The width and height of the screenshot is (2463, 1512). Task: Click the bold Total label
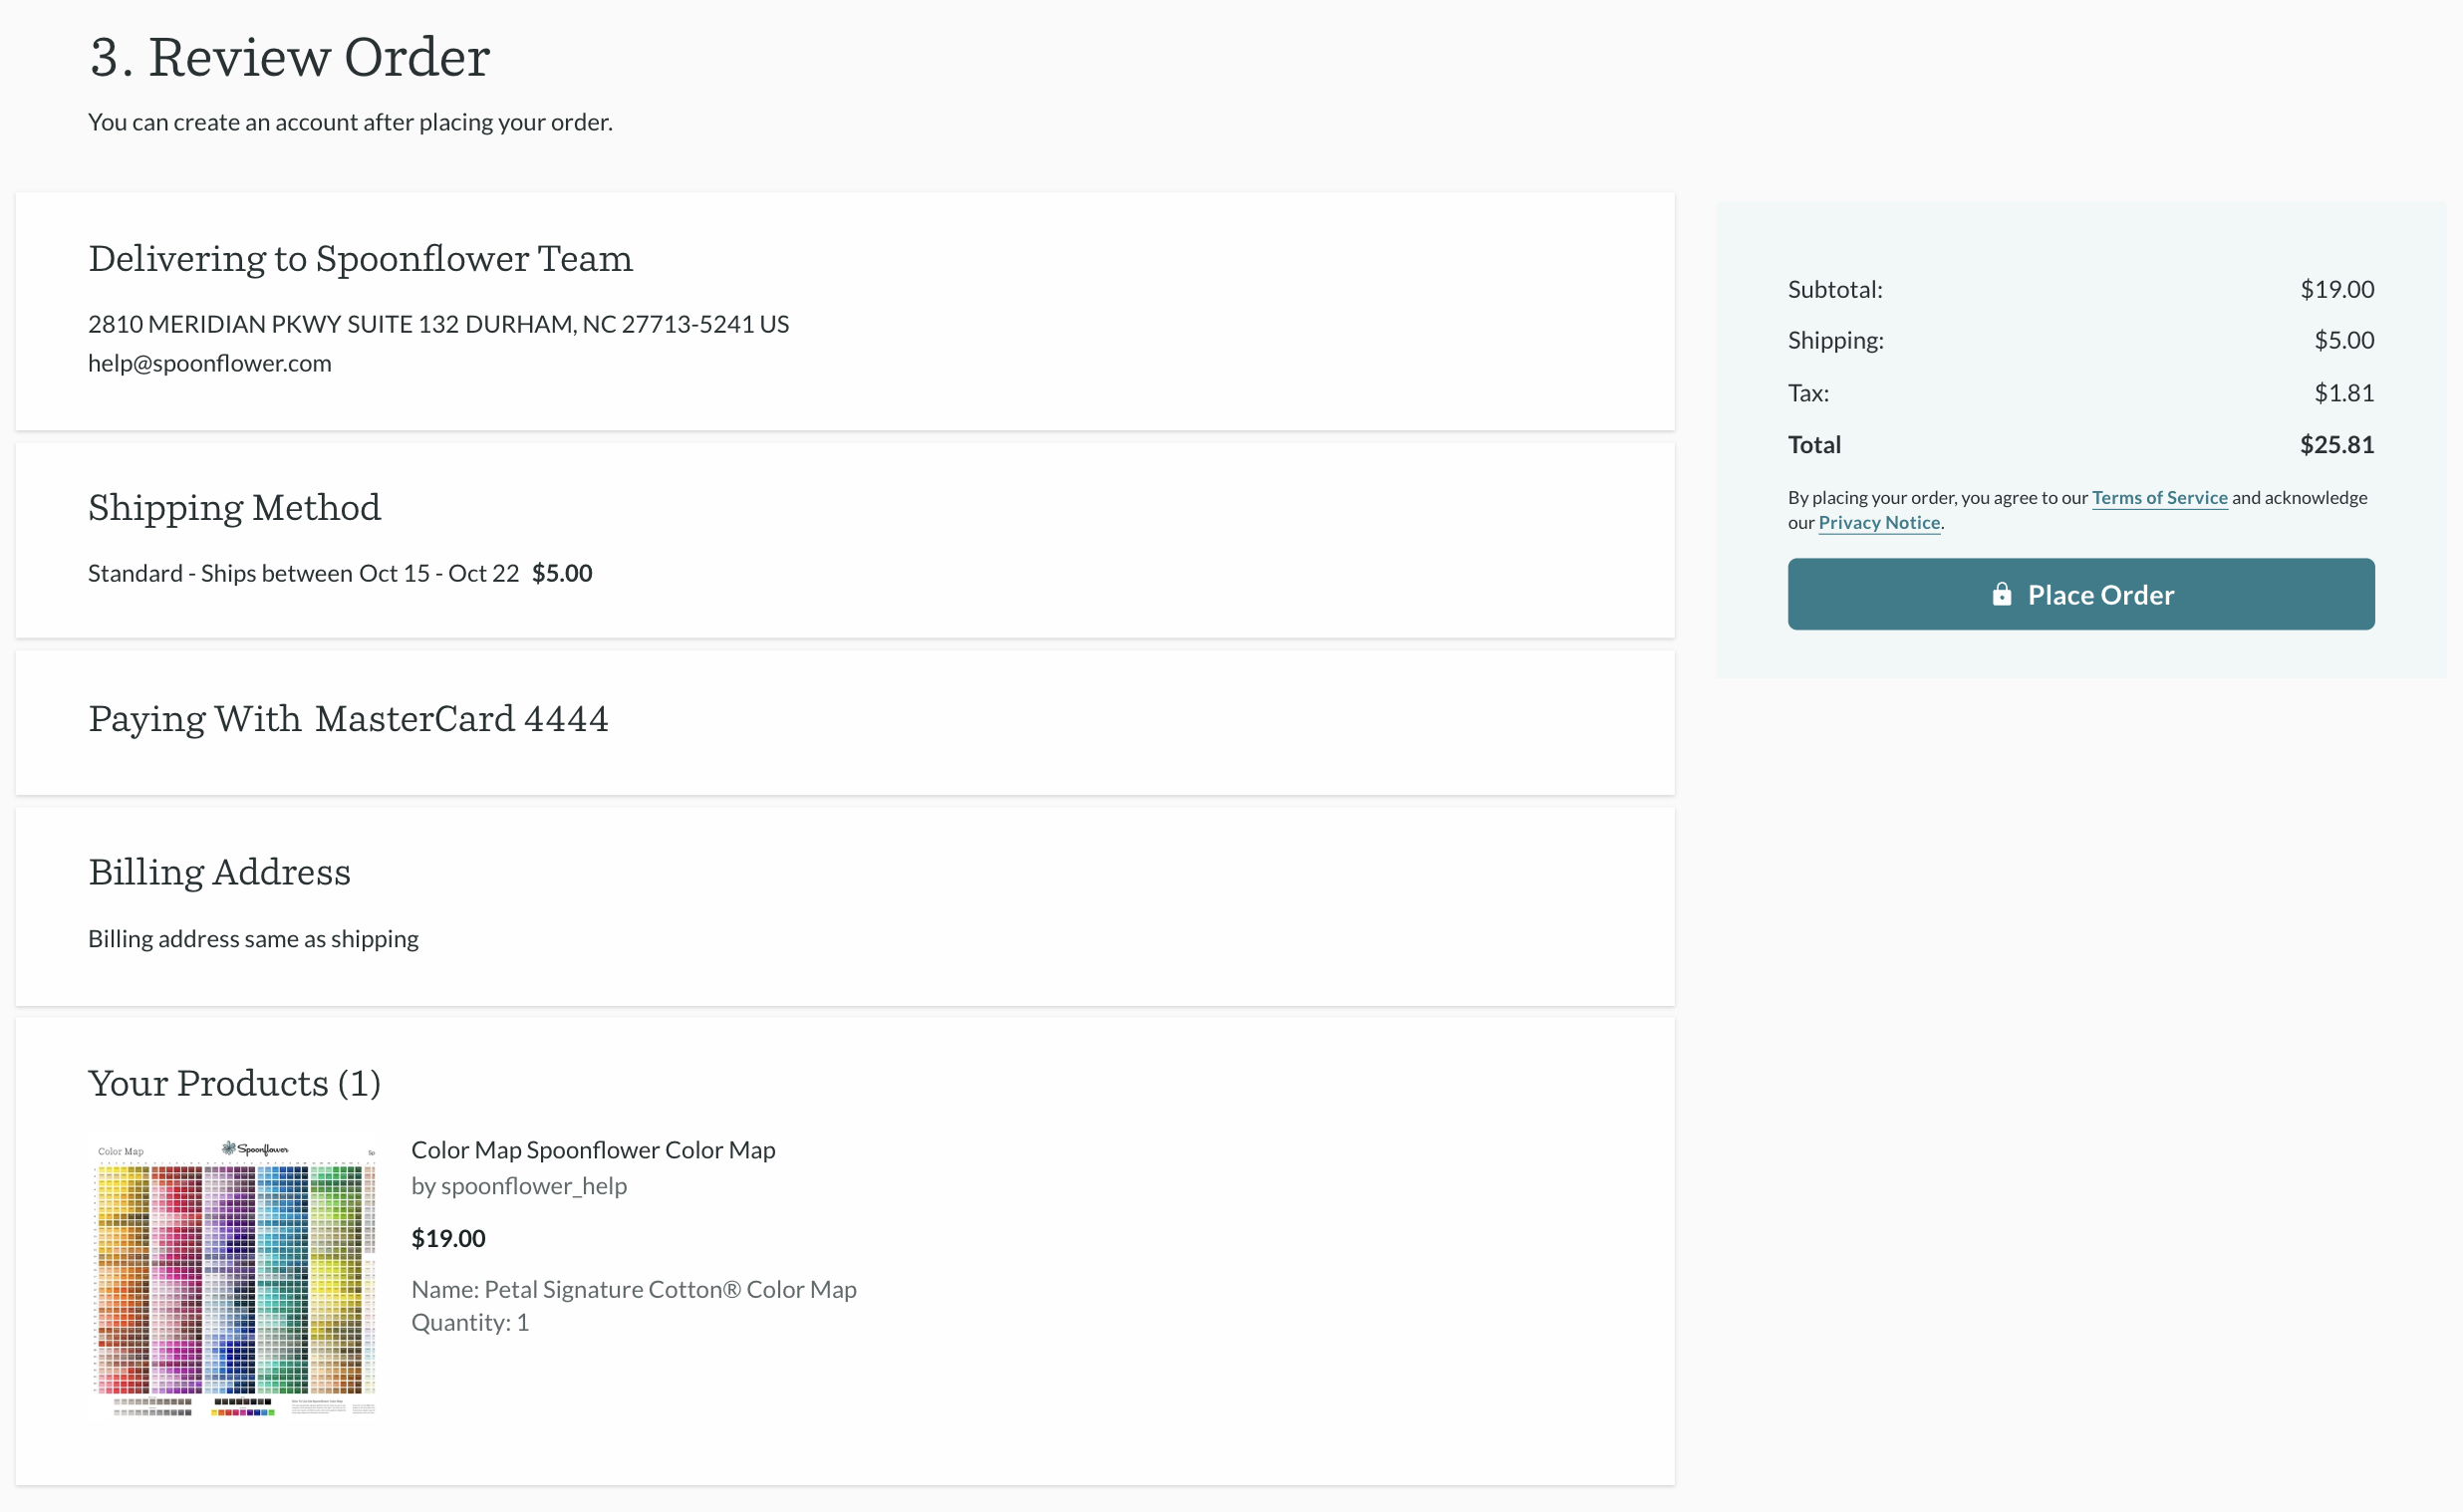point(1814,444)
